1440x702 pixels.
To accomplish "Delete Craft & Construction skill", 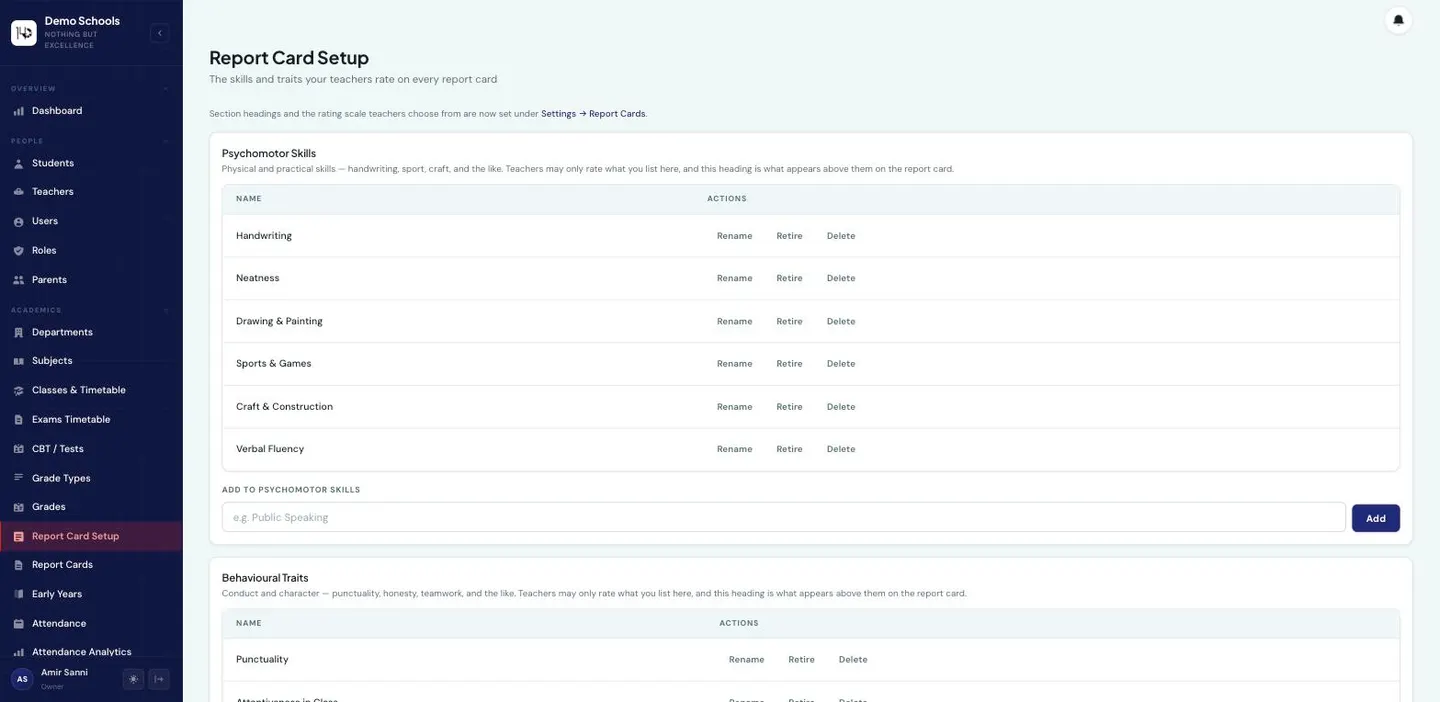I will (841, 407).
